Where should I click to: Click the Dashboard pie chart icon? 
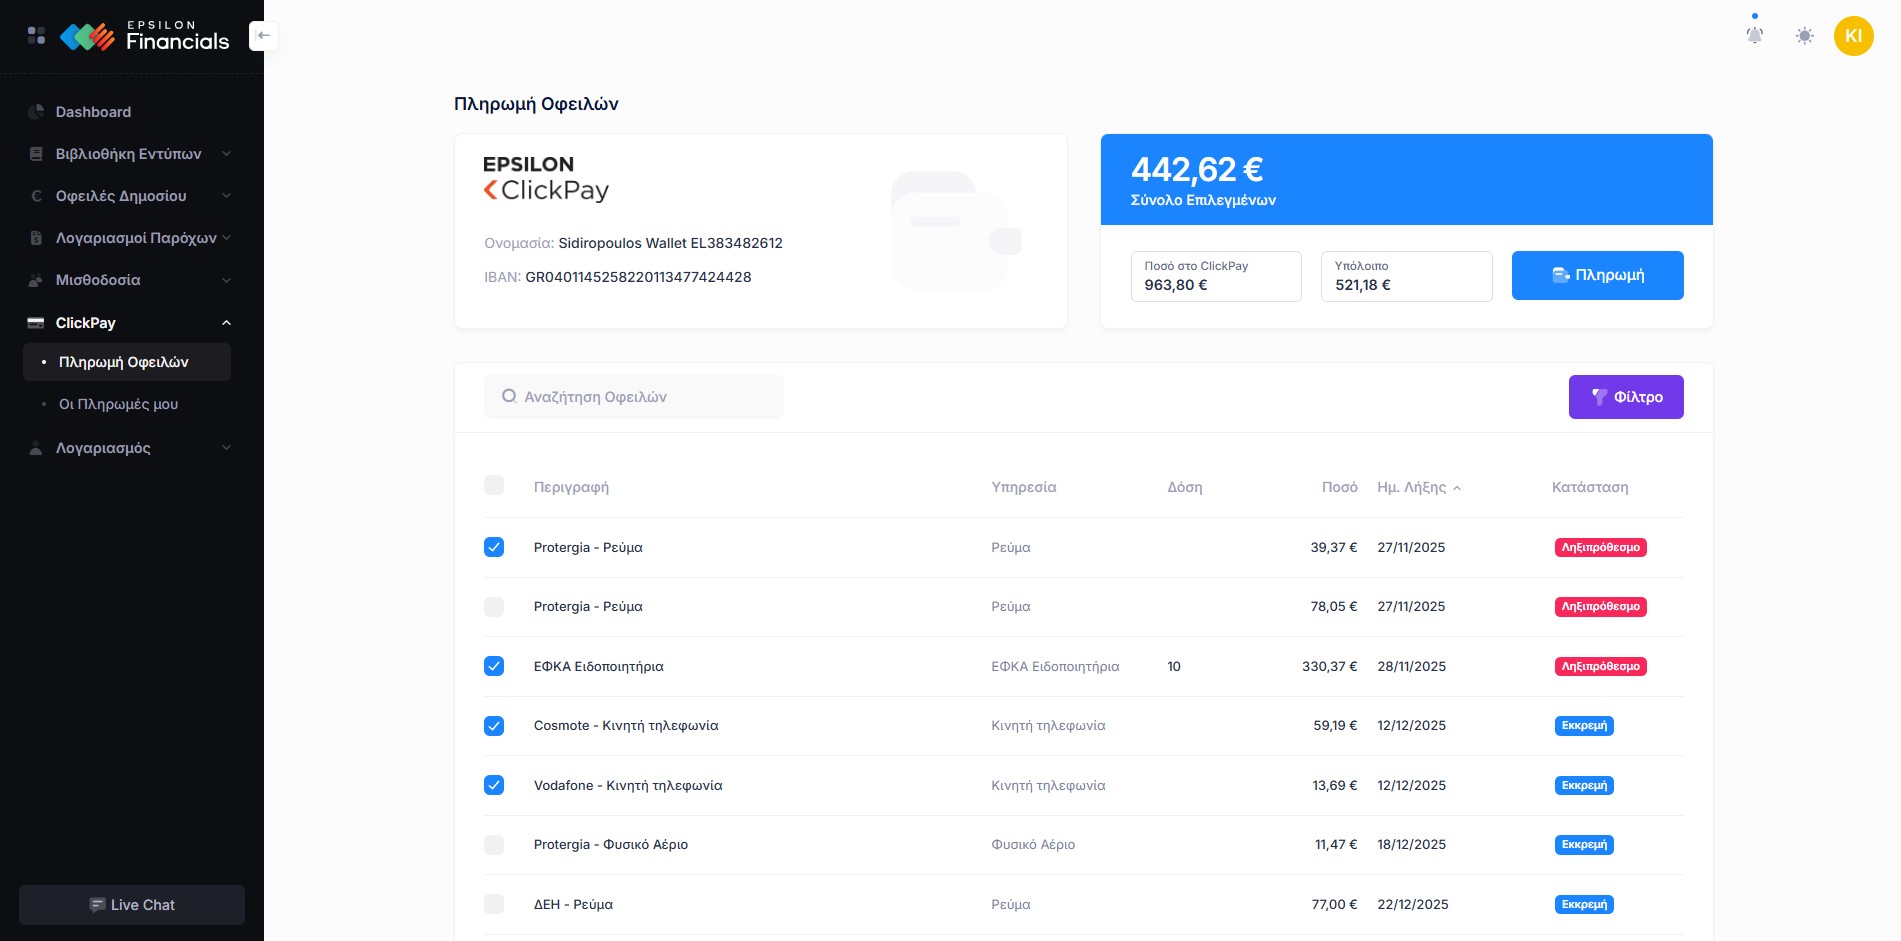point(36,112)
